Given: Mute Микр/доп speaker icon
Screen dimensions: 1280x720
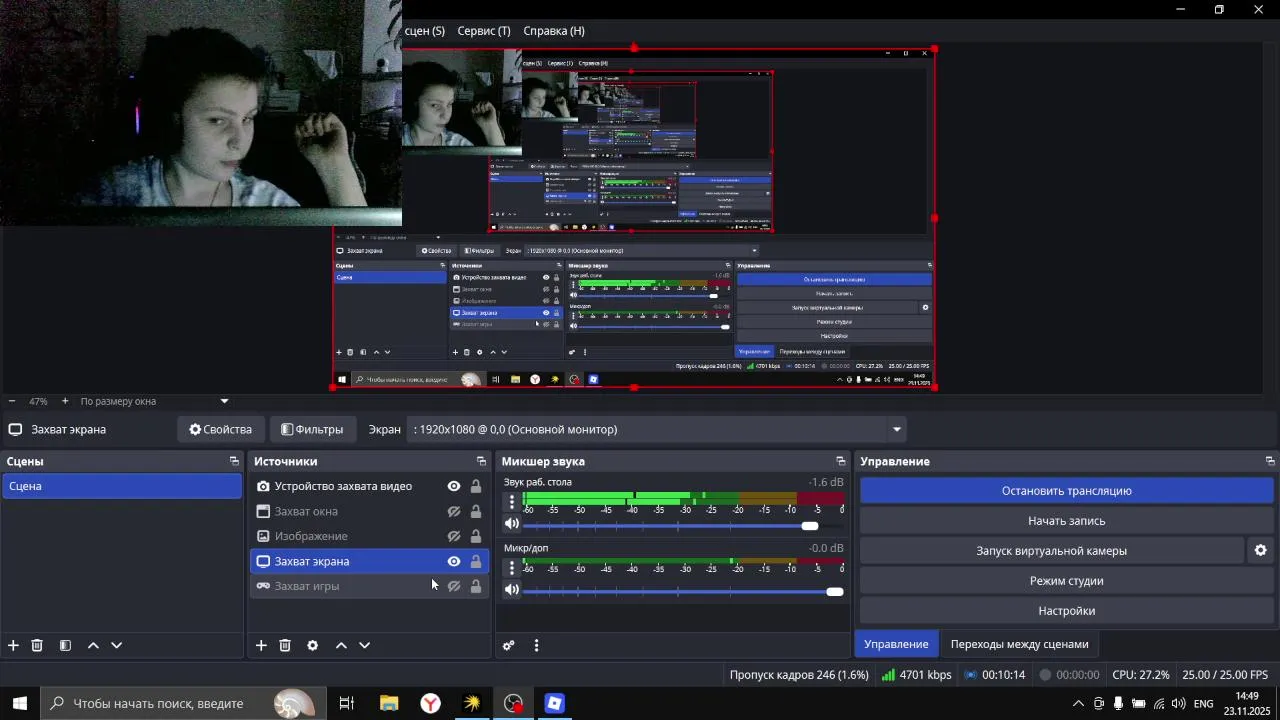Looking at the screenshot, I should tap(512, 590).
